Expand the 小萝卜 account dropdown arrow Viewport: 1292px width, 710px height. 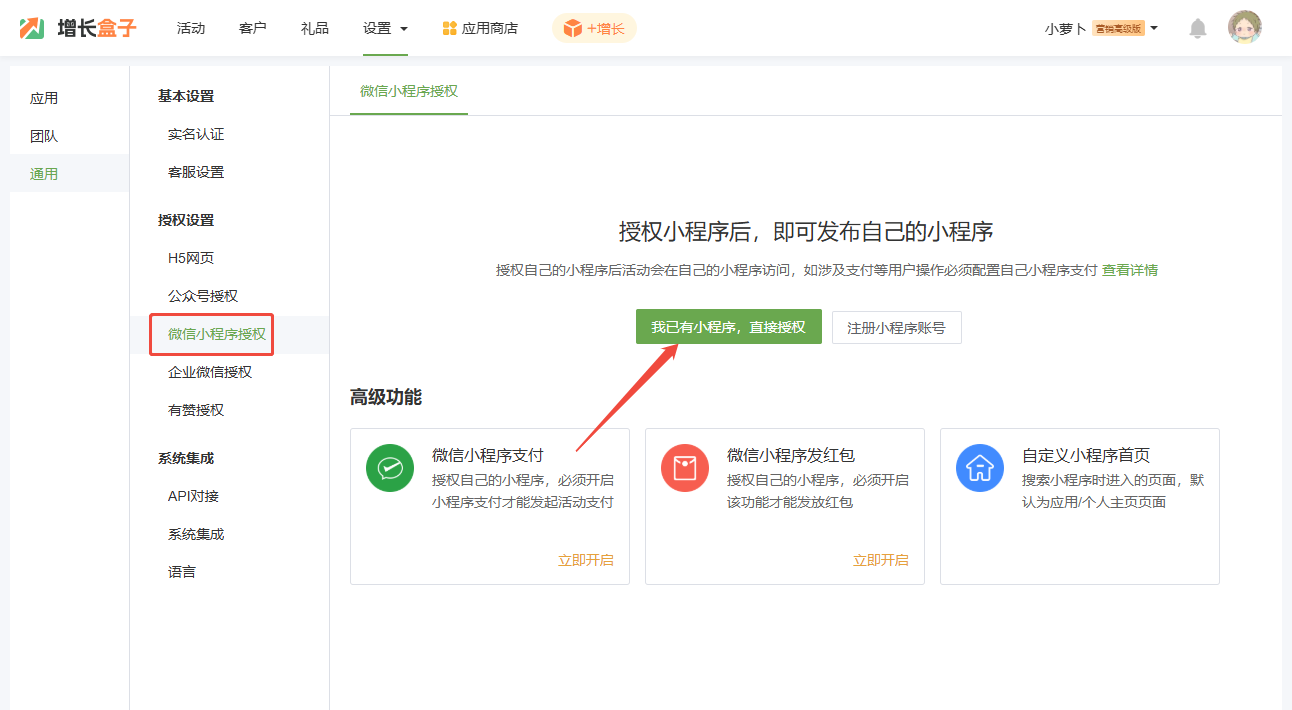[x=1154, y=28]
